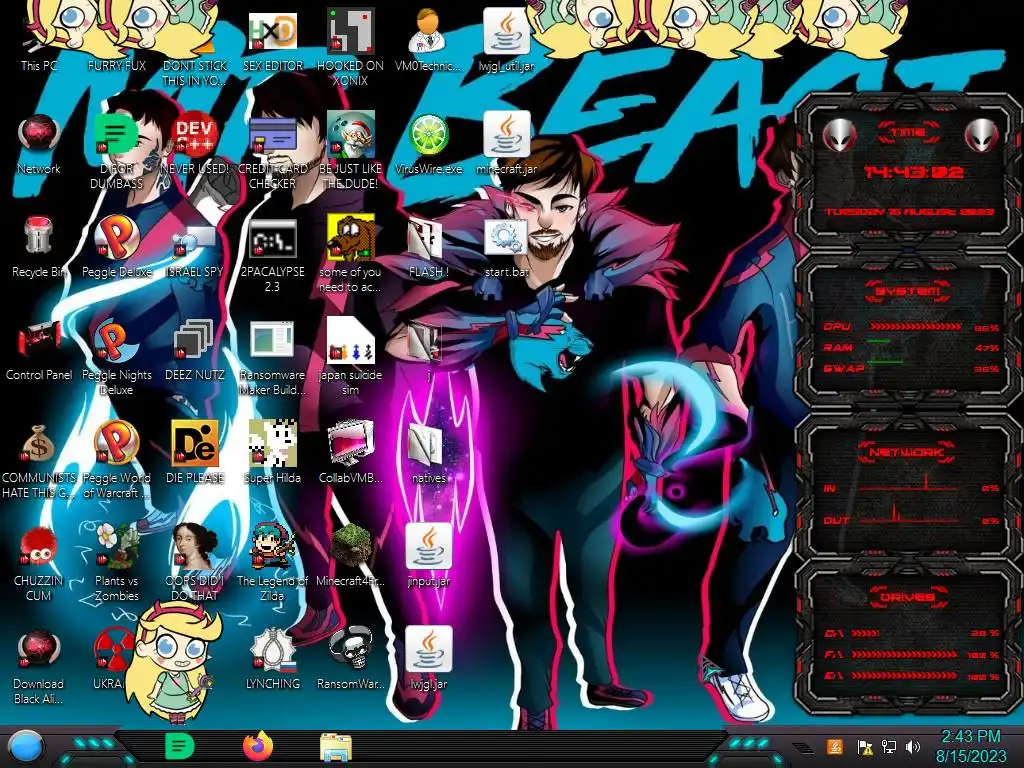The image size is (1024, 768).
Task: Open the Download Black Ali... shortcut
Action: point(39,667)
